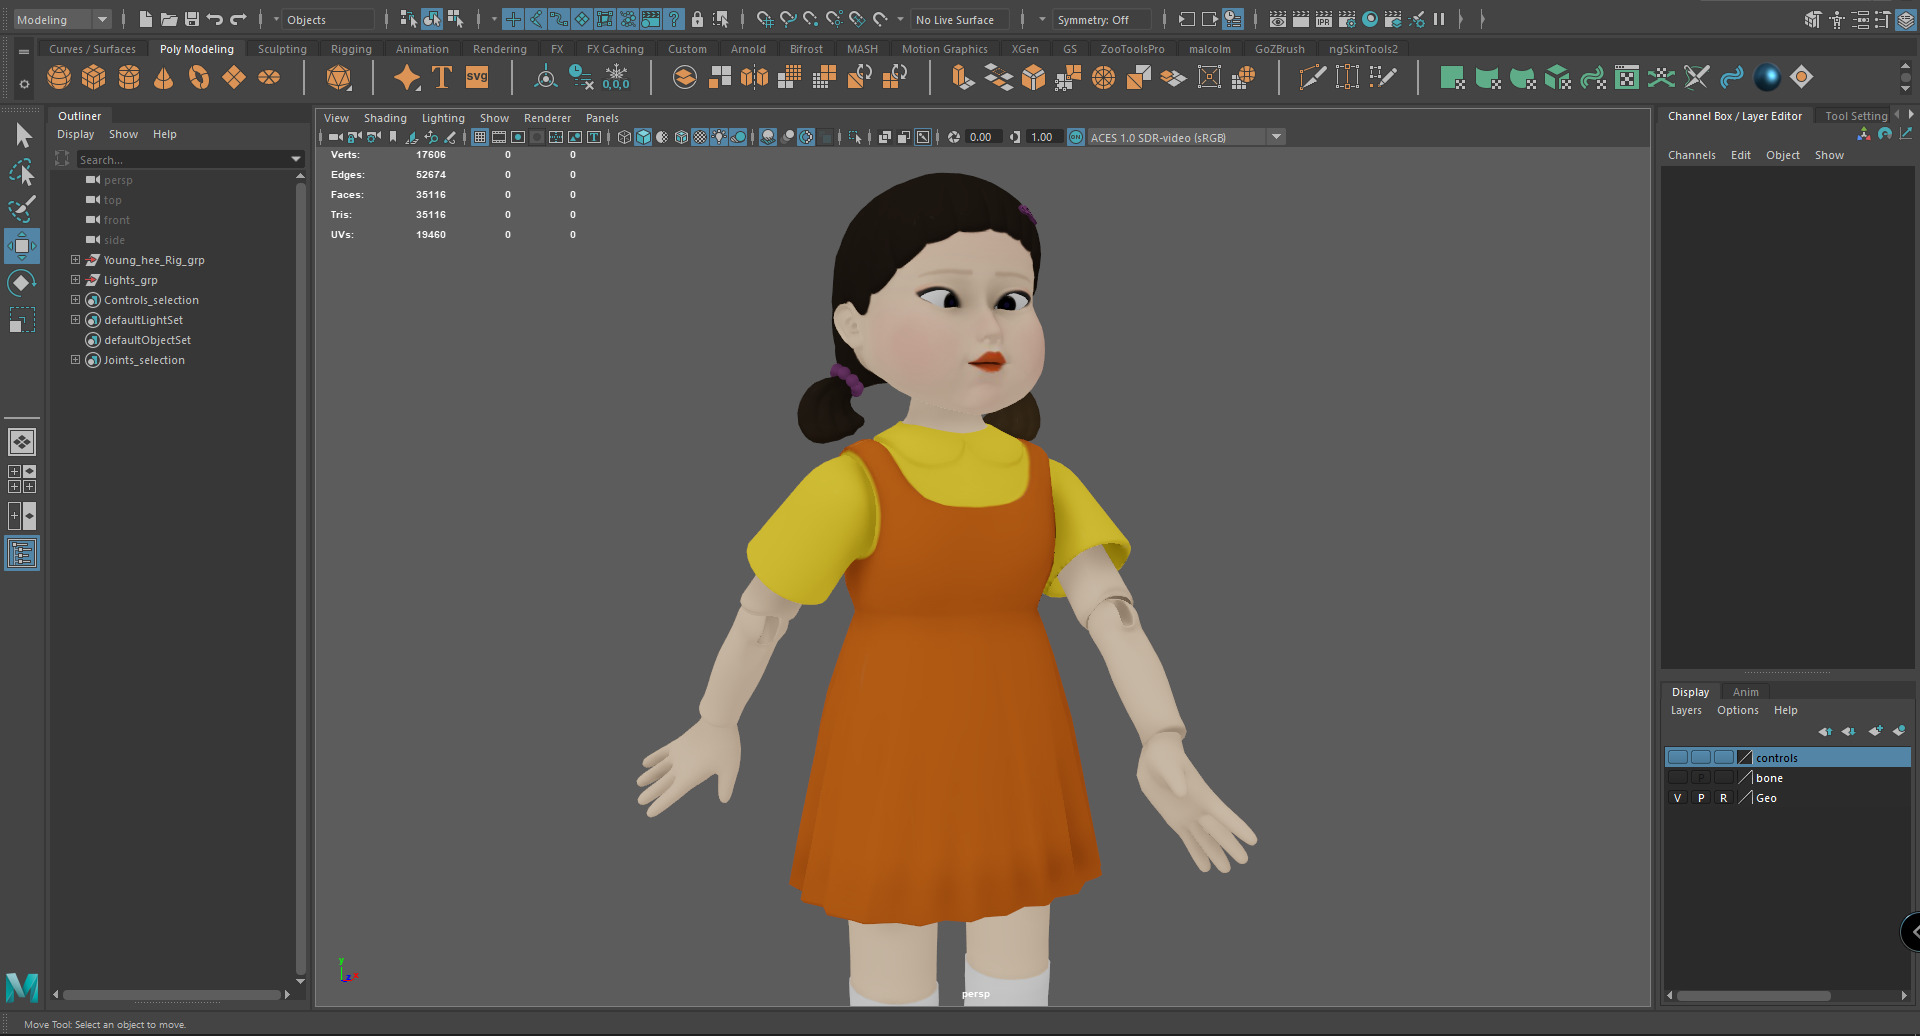
Task: Select the arrow Select tool in toolbox
Action: pos(22,135)
